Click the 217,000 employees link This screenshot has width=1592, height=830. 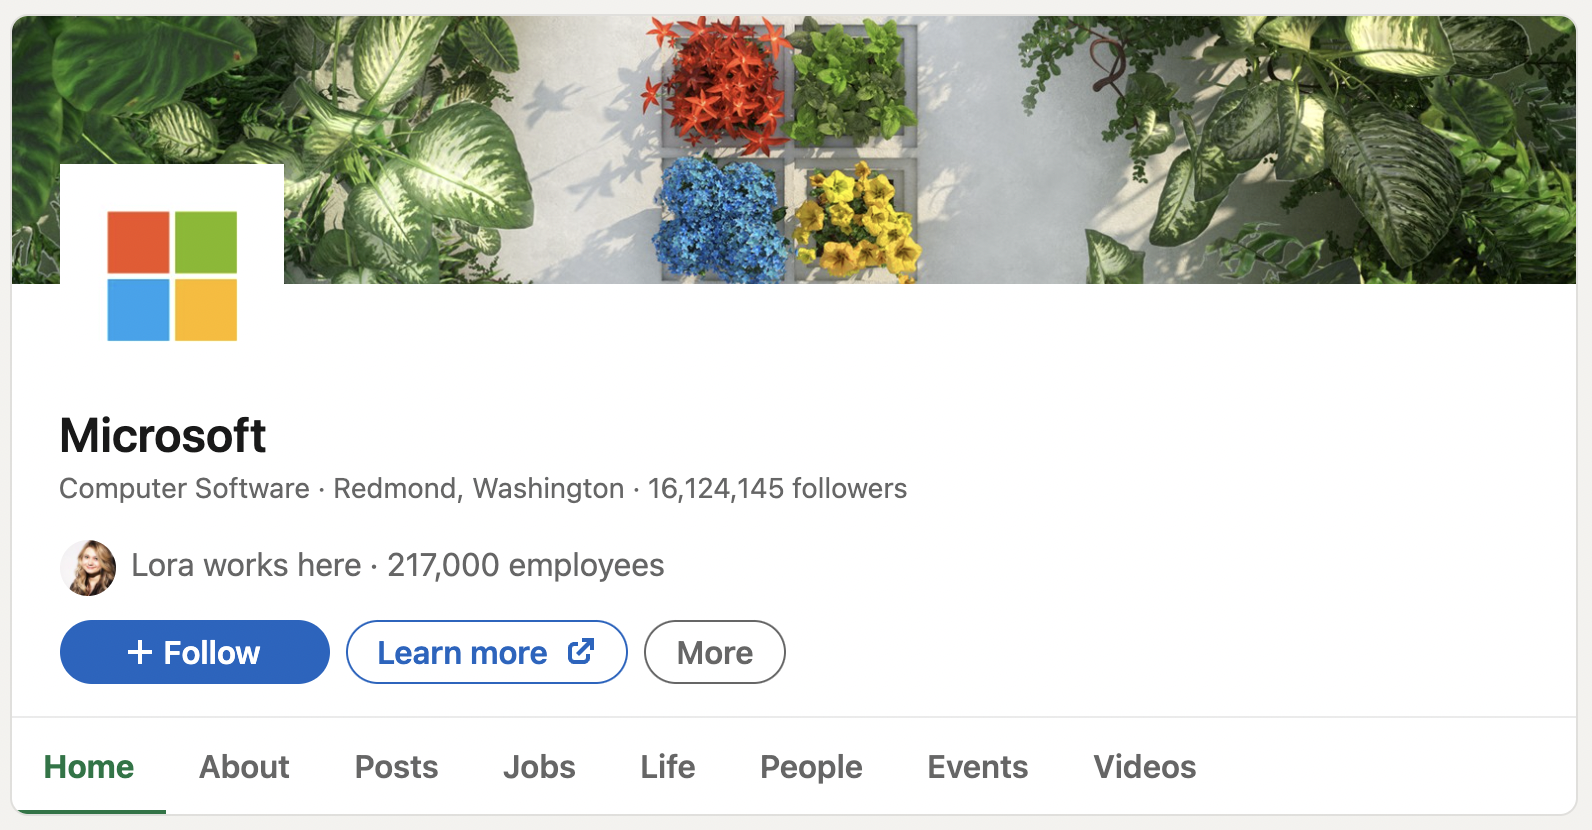click(x=525, y=566)
